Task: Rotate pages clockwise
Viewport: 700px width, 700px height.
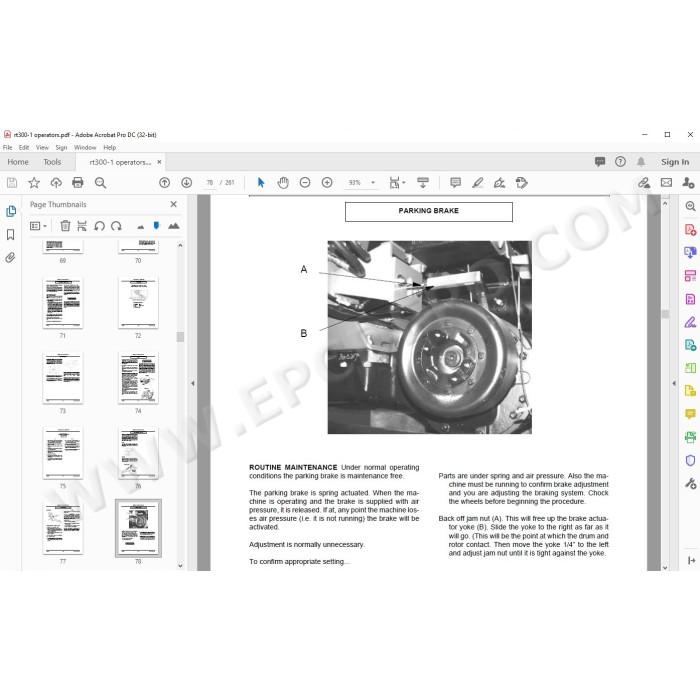Action: 117,226
